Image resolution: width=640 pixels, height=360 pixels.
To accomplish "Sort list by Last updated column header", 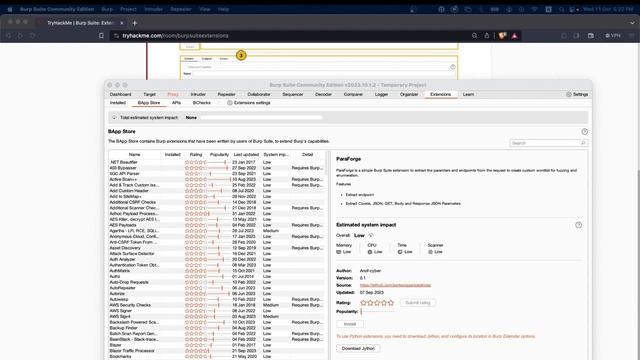I will coord(246,155).
